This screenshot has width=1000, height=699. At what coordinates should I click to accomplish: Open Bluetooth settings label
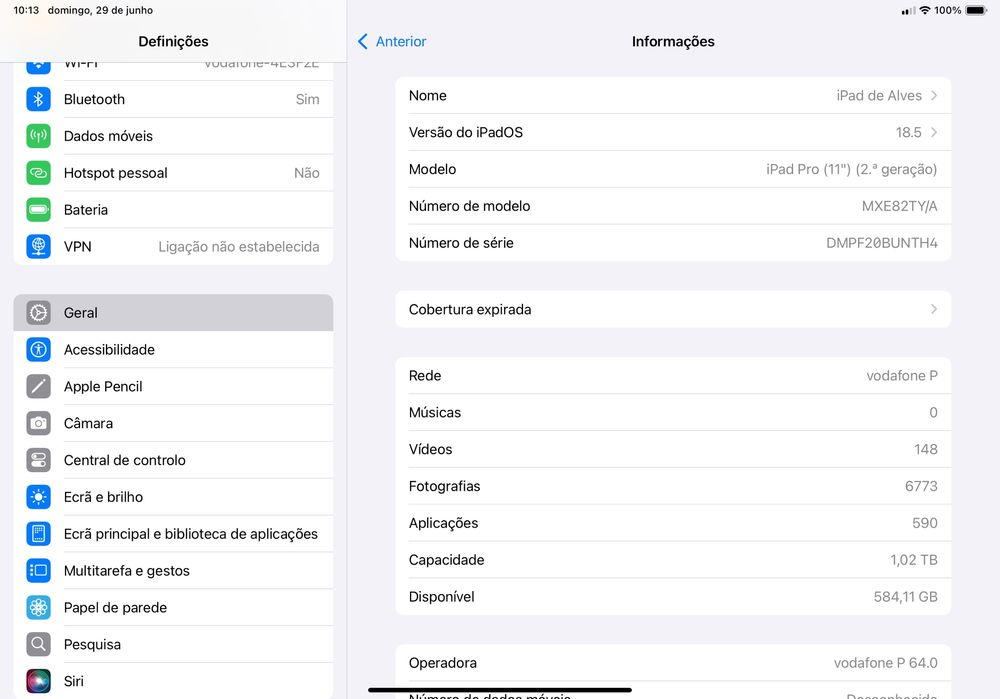click(x=94, y=99)
